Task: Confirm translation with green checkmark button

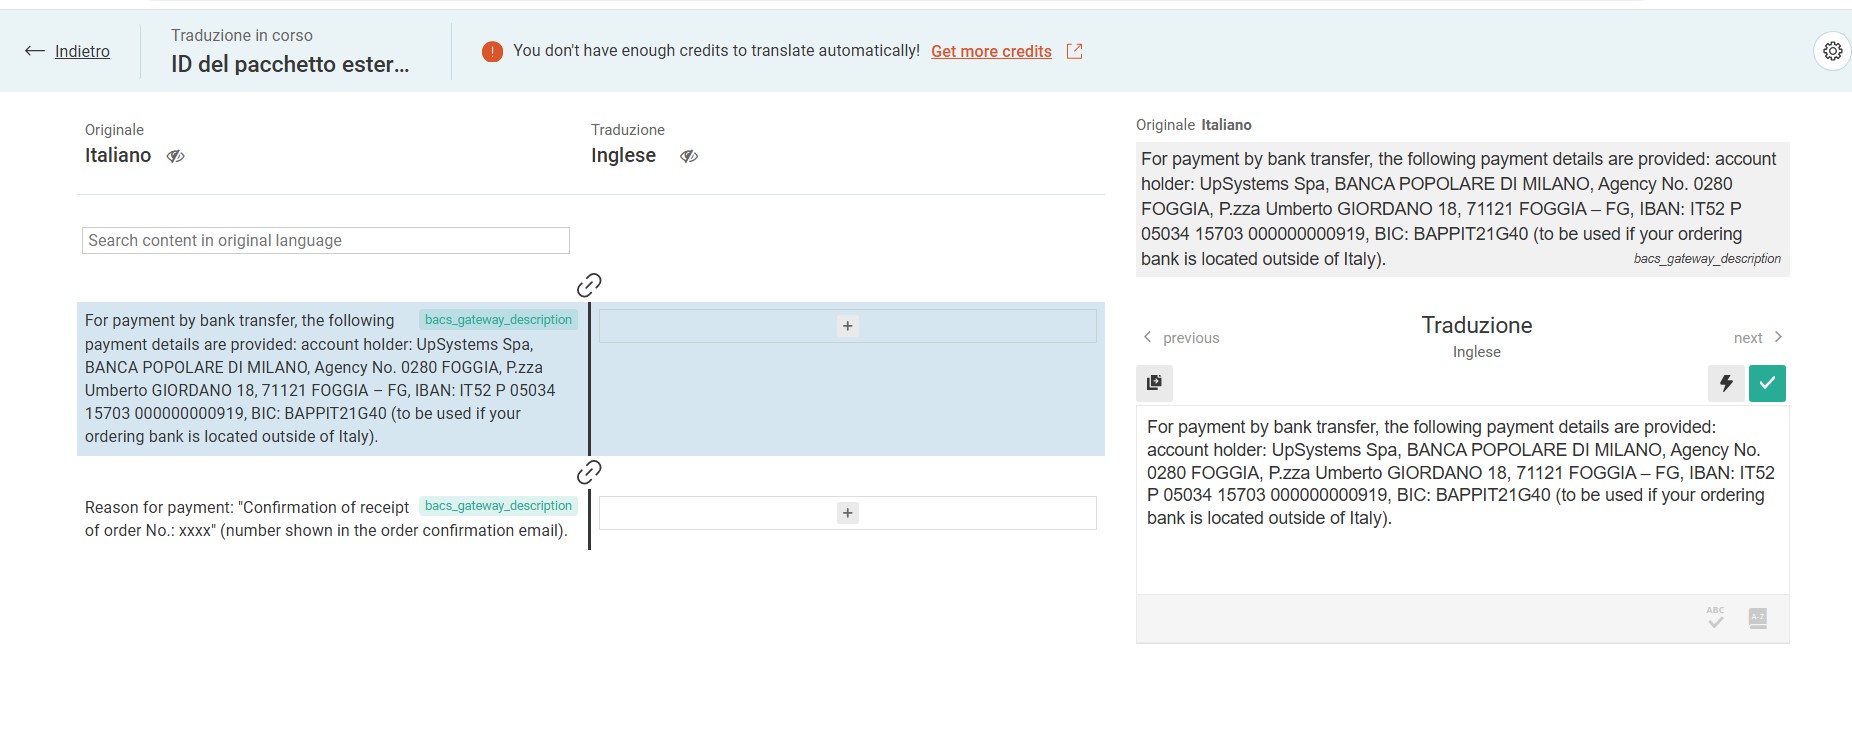Action: coord(1767,383)
